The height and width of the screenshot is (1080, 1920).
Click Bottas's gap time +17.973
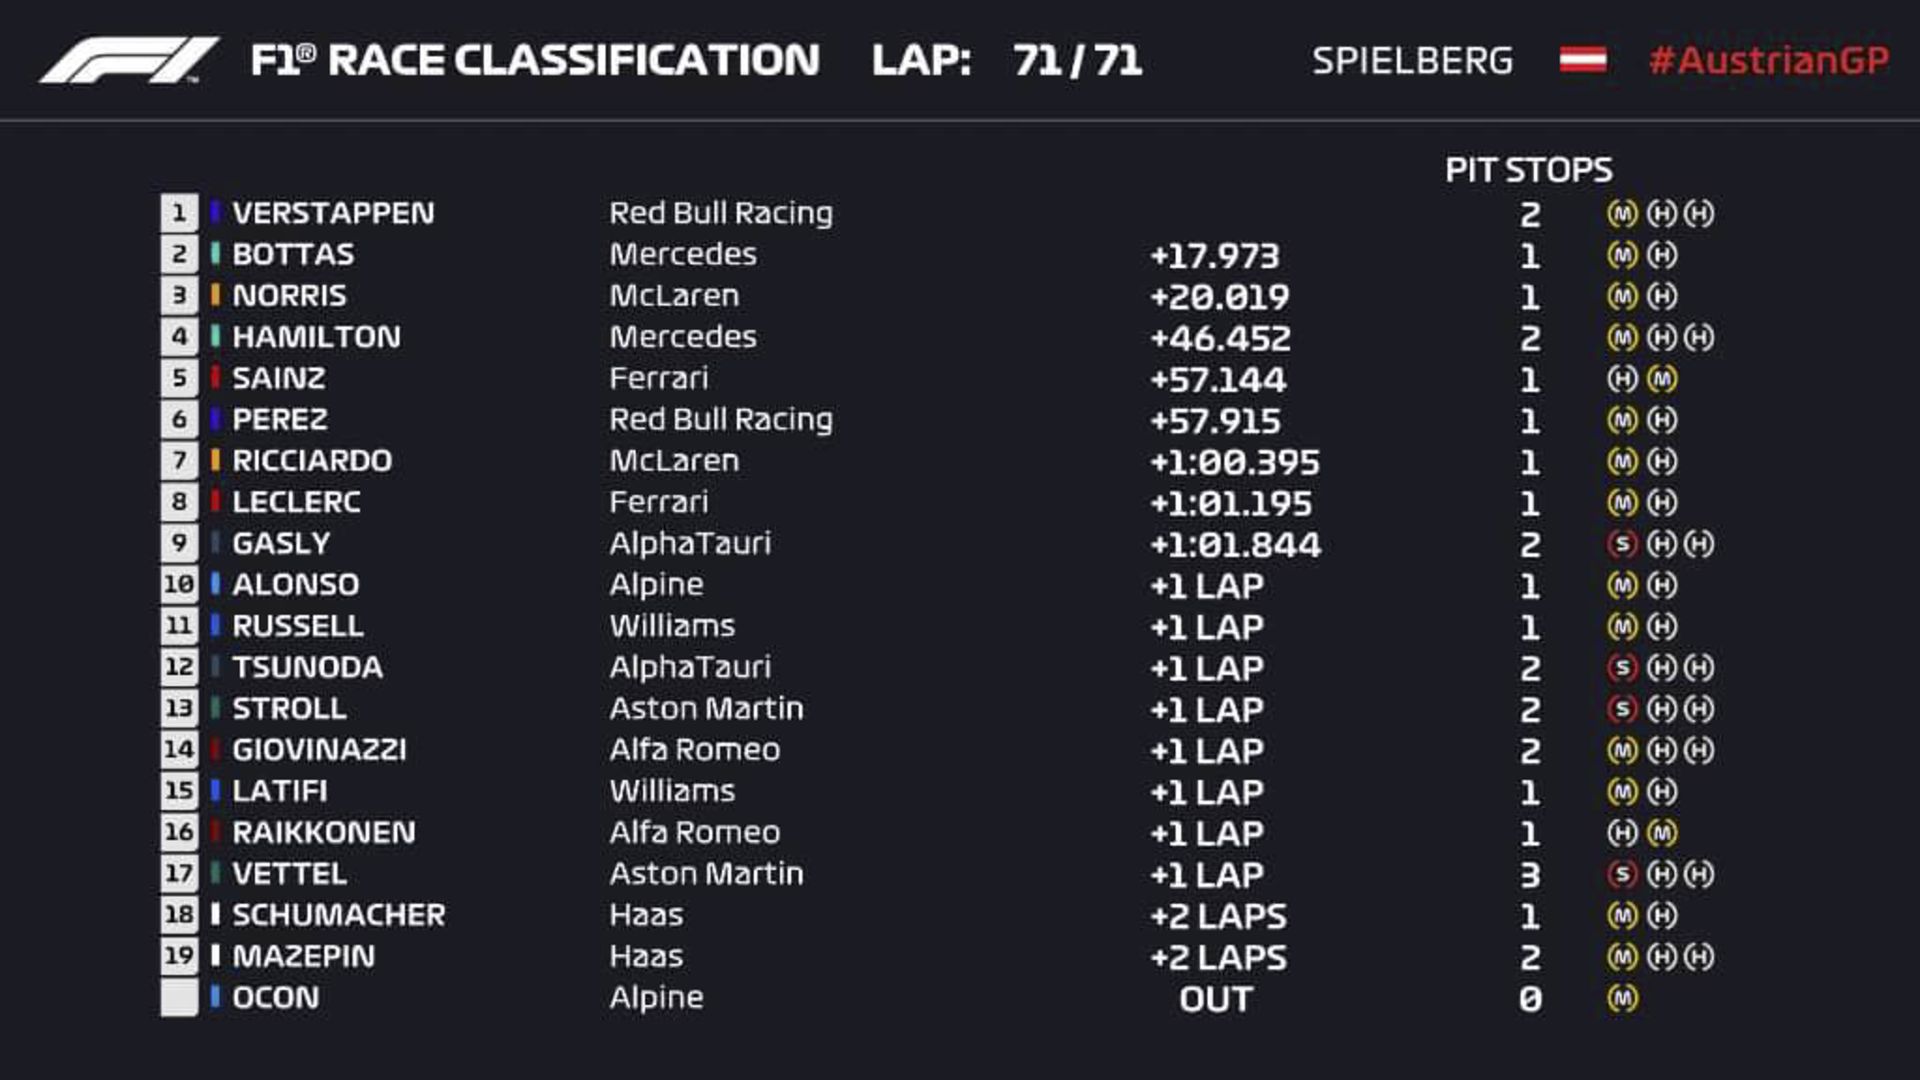tap(1214, 256)
